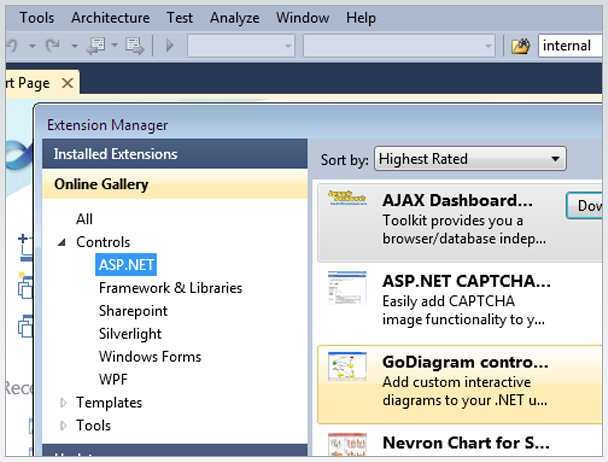Open the Tools menu
This screenshot has height=462, width=608.
(x=37, y=18)
